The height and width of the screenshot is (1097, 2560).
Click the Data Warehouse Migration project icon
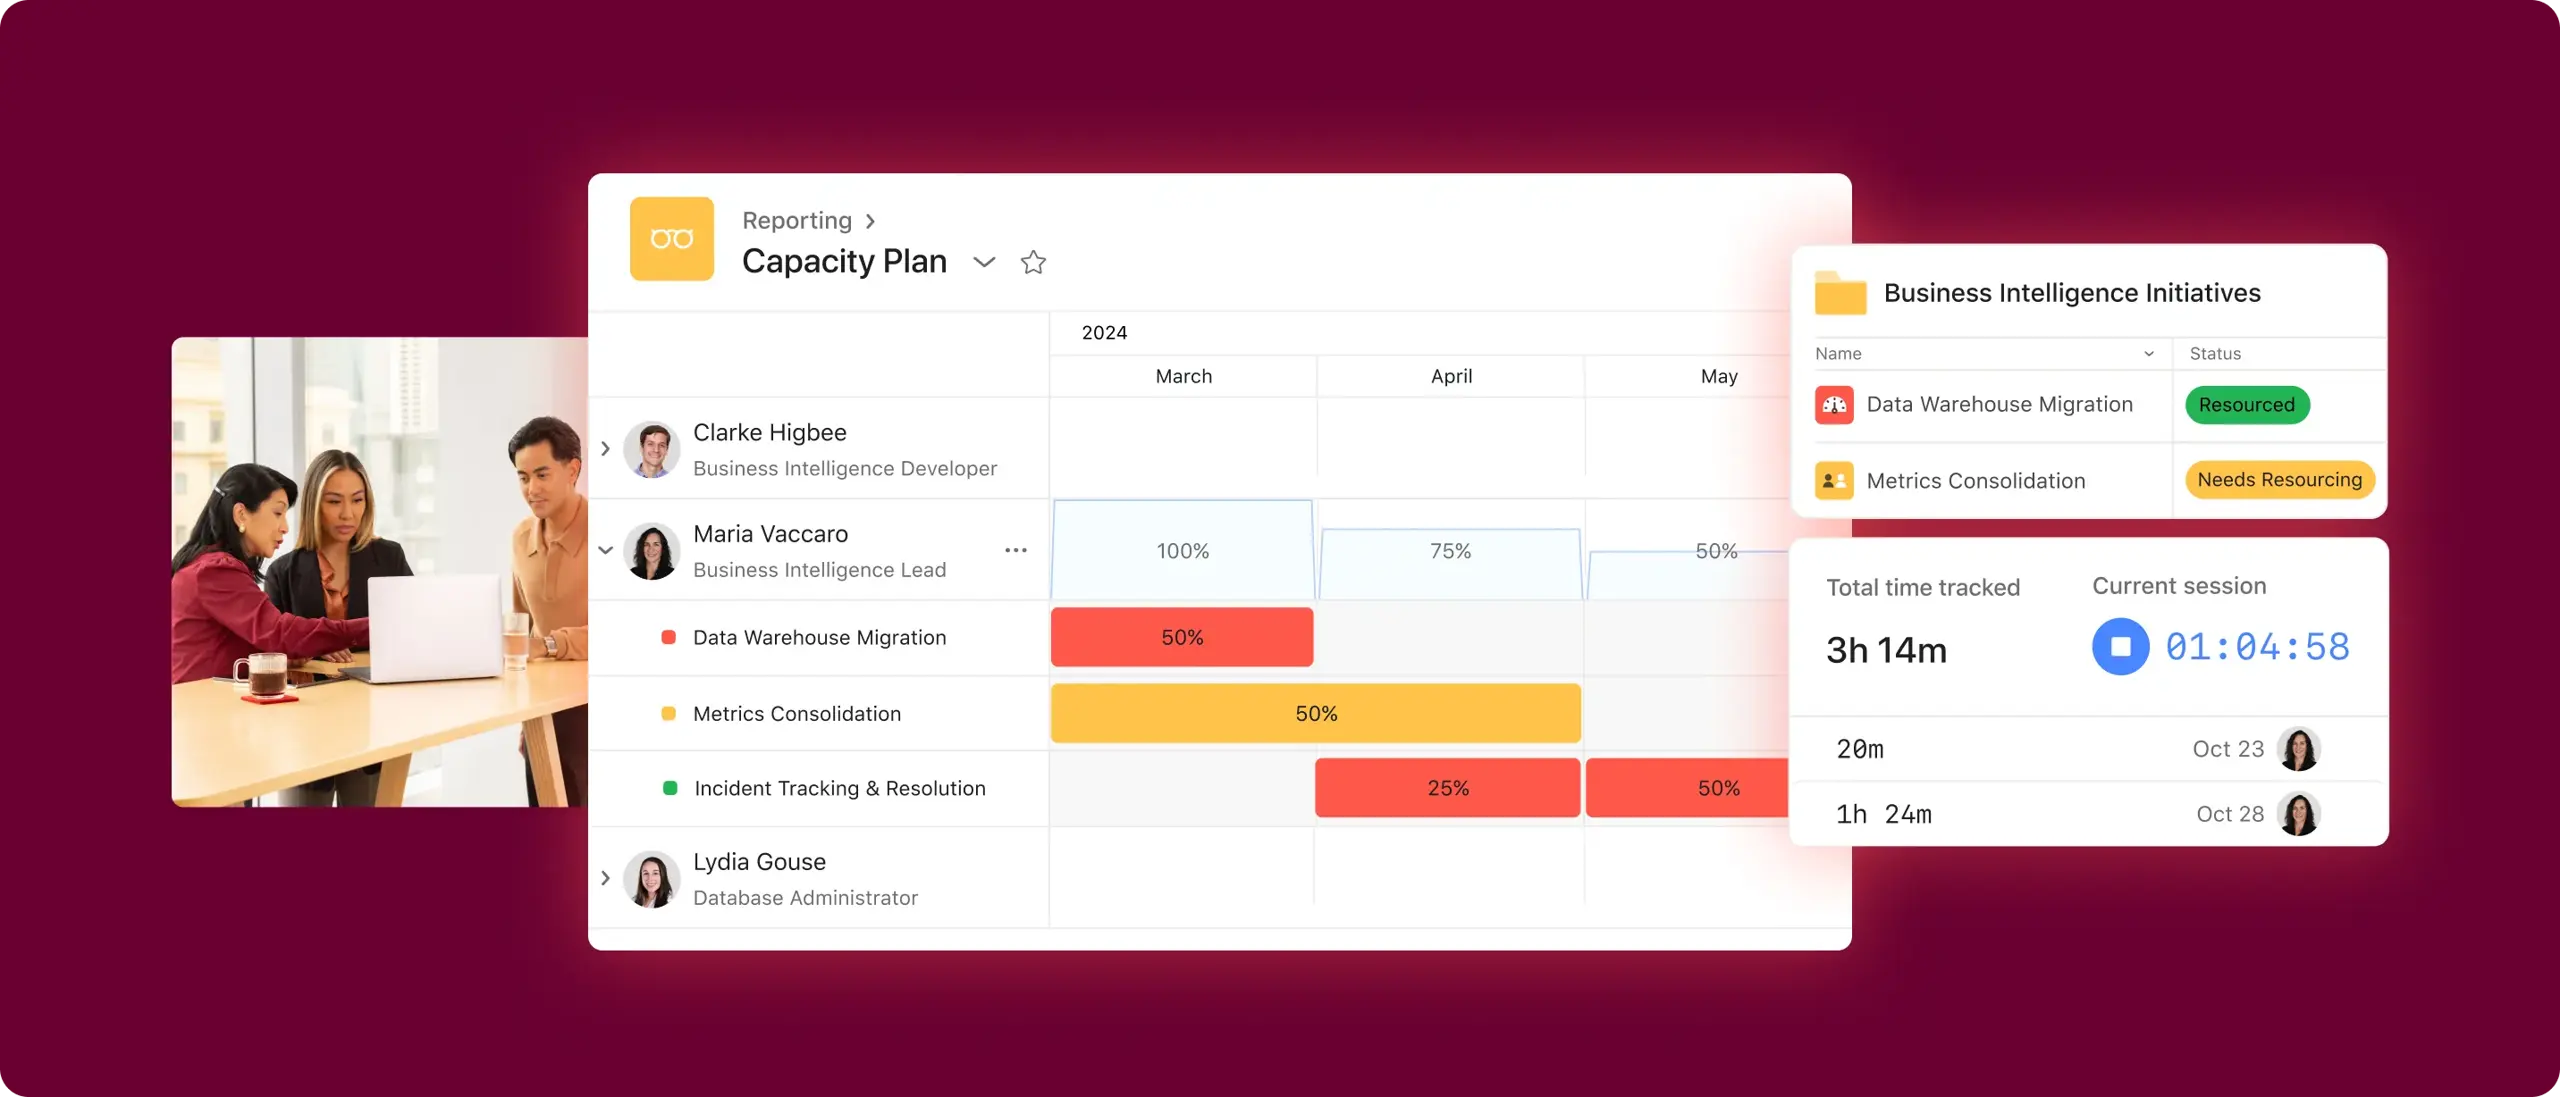tap(1833, 405)
